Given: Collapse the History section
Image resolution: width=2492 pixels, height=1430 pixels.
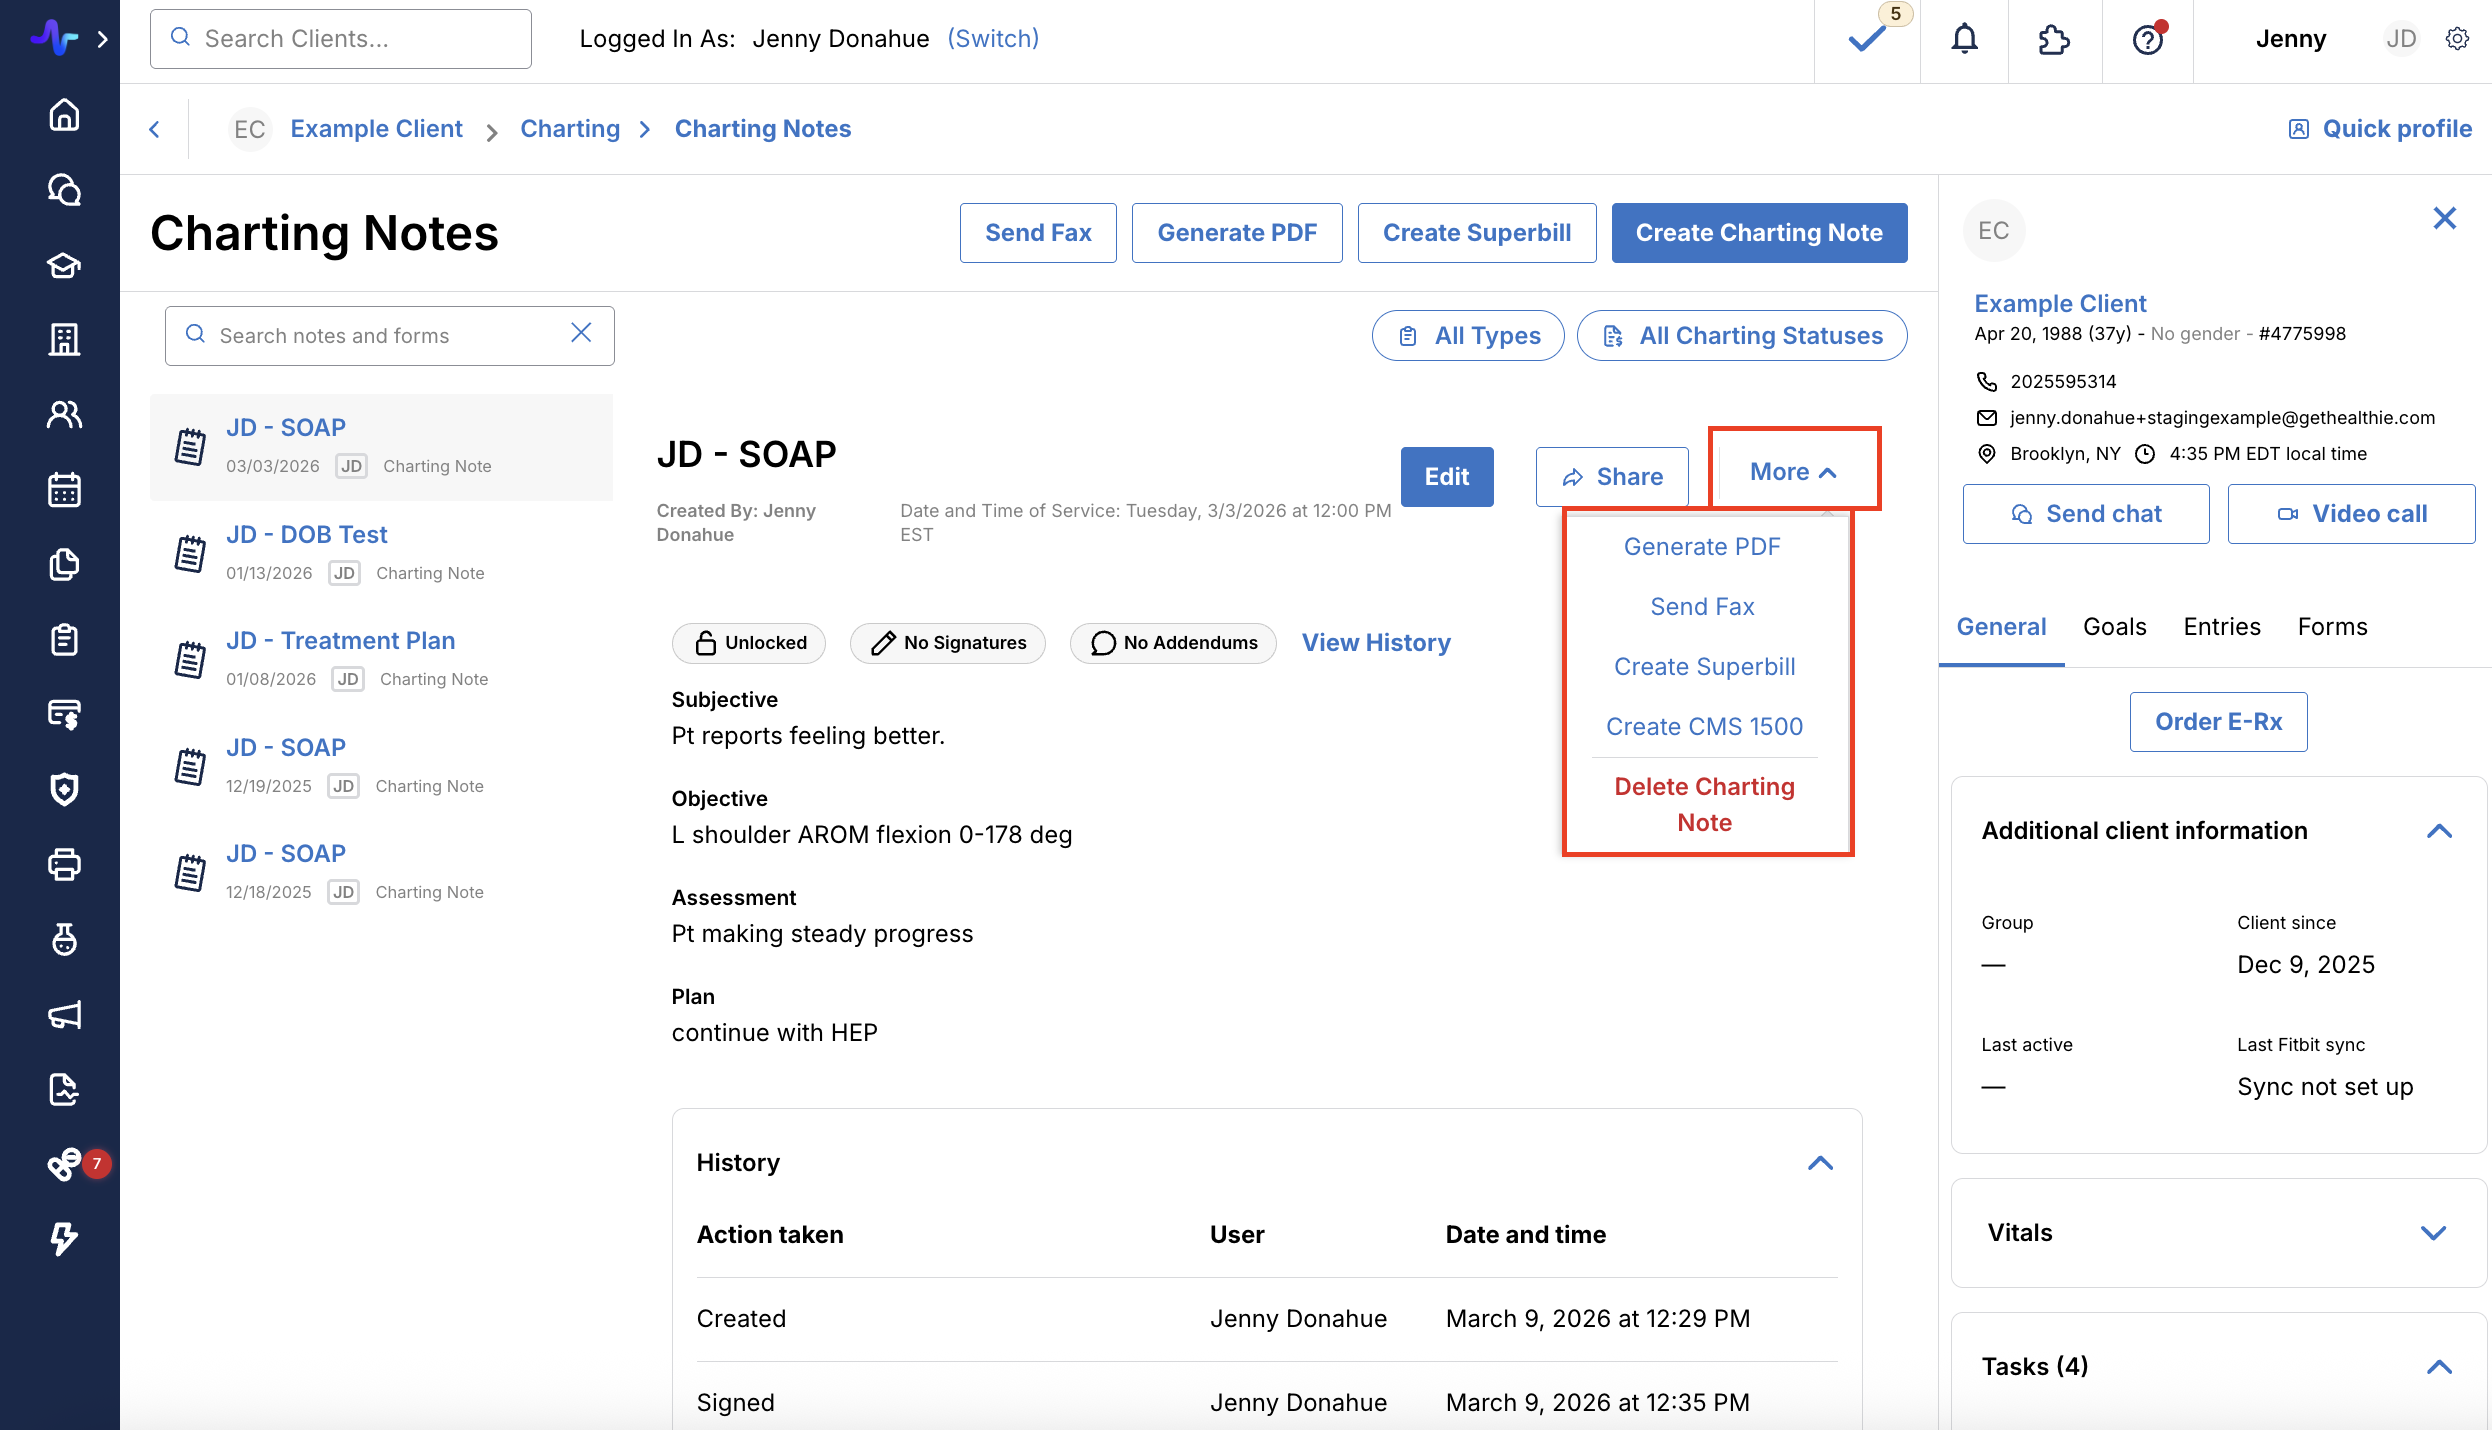Looking at the screenshot, I should coord(1820,1163).
